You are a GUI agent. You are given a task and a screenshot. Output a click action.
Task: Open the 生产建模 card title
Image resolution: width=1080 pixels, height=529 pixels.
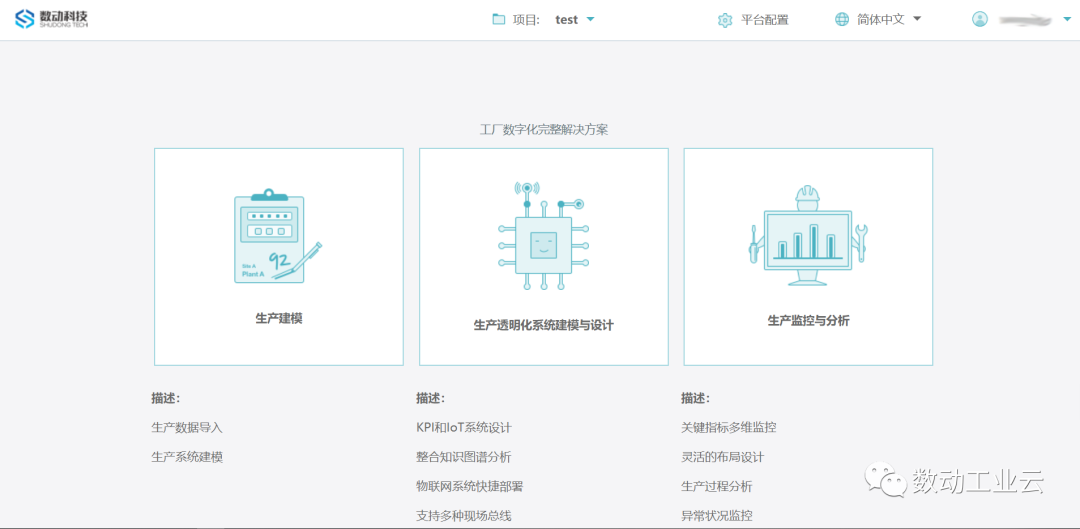click(x=279, y=318)
